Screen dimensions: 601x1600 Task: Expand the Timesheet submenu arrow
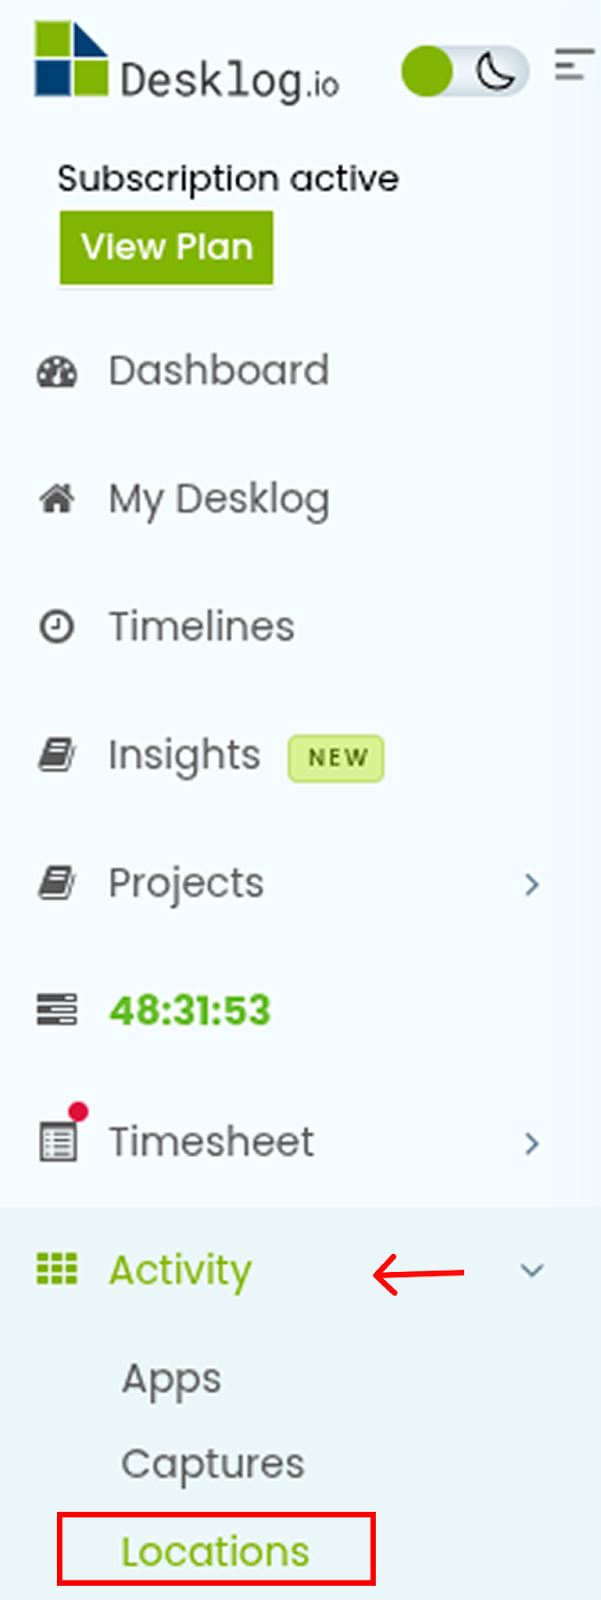[x=532, y=1143]
